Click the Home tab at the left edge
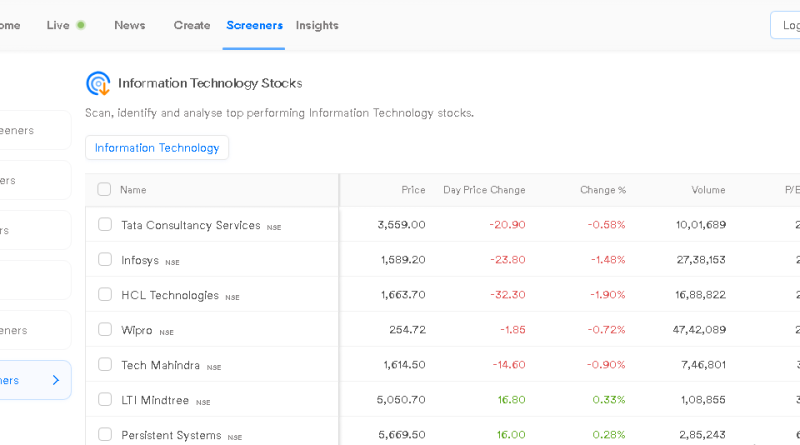 [9, 25]
